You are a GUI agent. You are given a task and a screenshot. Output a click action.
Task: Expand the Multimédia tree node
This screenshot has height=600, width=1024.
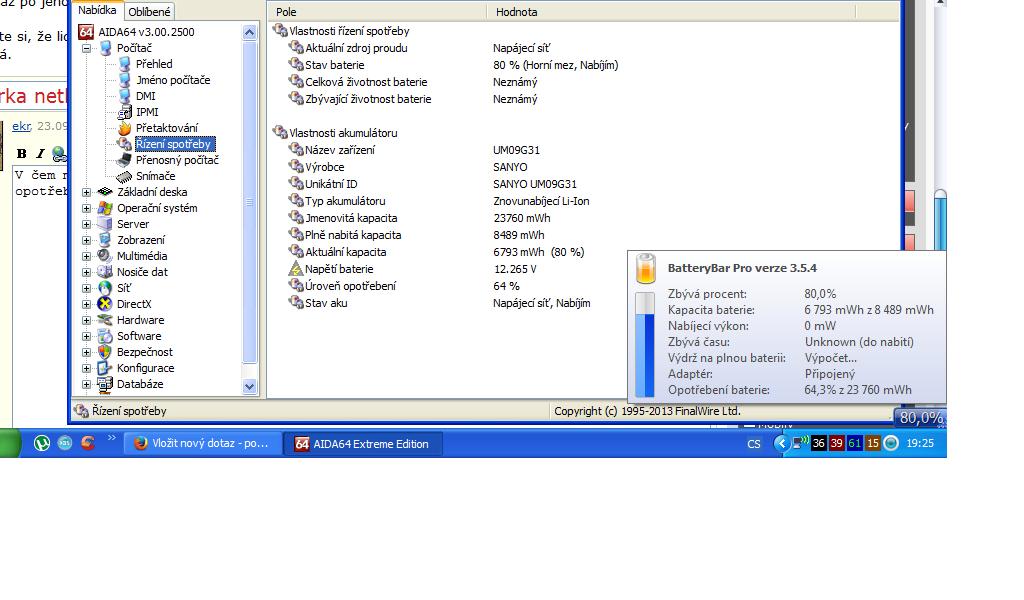86,256
